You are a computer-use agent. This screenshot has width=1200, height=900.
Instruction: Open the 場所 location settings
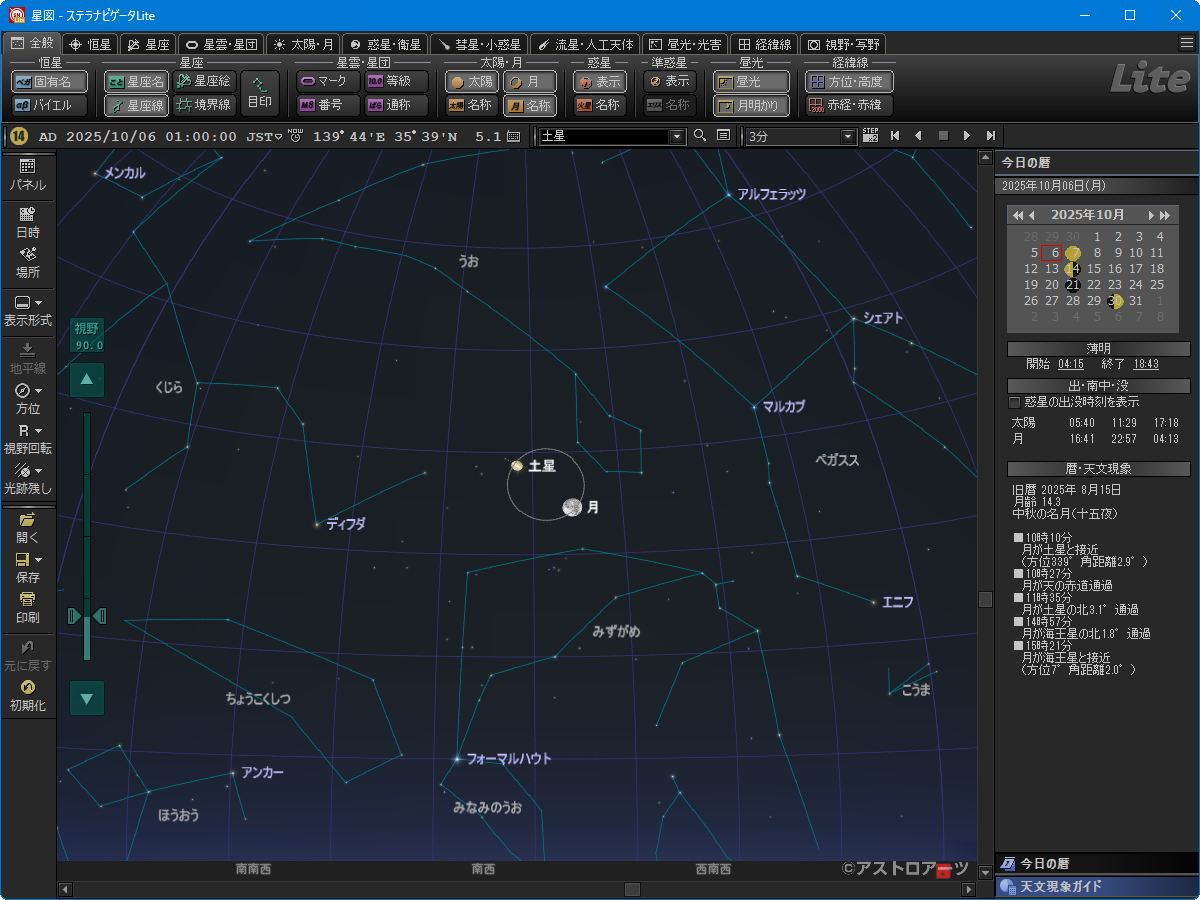click(28, 262)
